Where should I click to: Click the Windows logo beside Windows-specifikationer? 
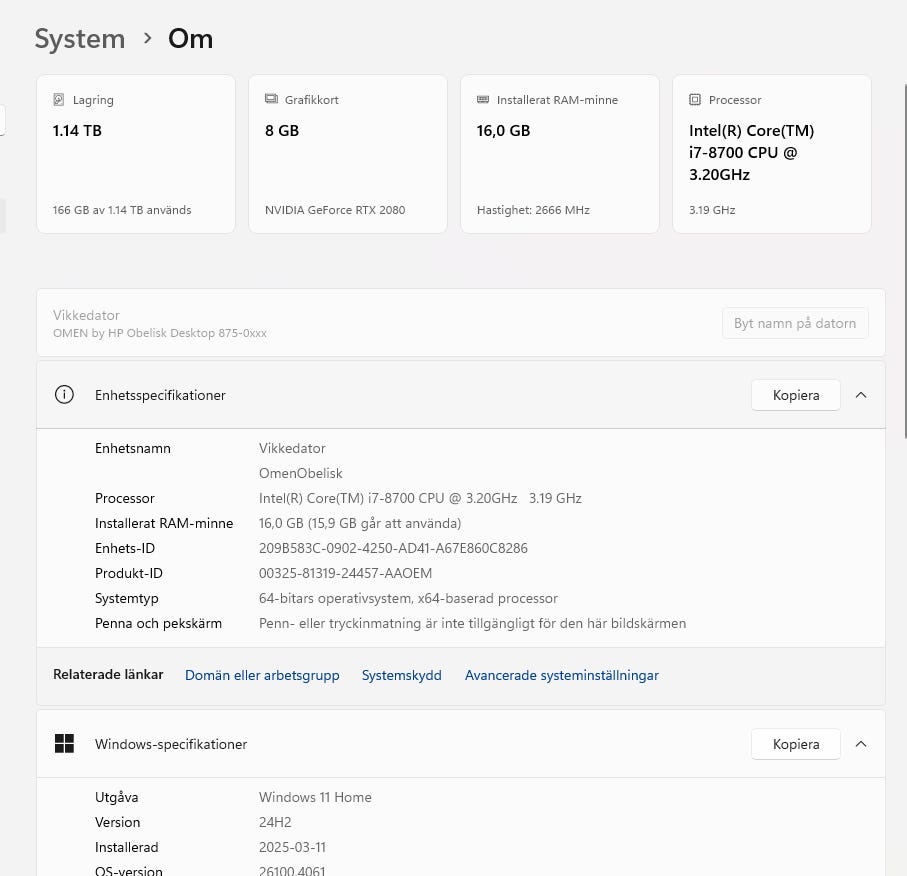click(64, 744)
